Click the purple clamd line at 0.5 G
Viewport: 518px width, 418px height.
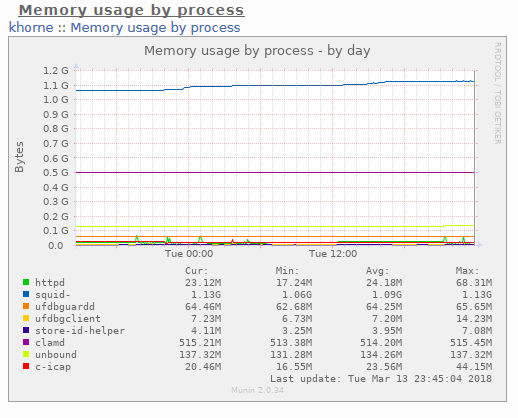pos(275,172)
